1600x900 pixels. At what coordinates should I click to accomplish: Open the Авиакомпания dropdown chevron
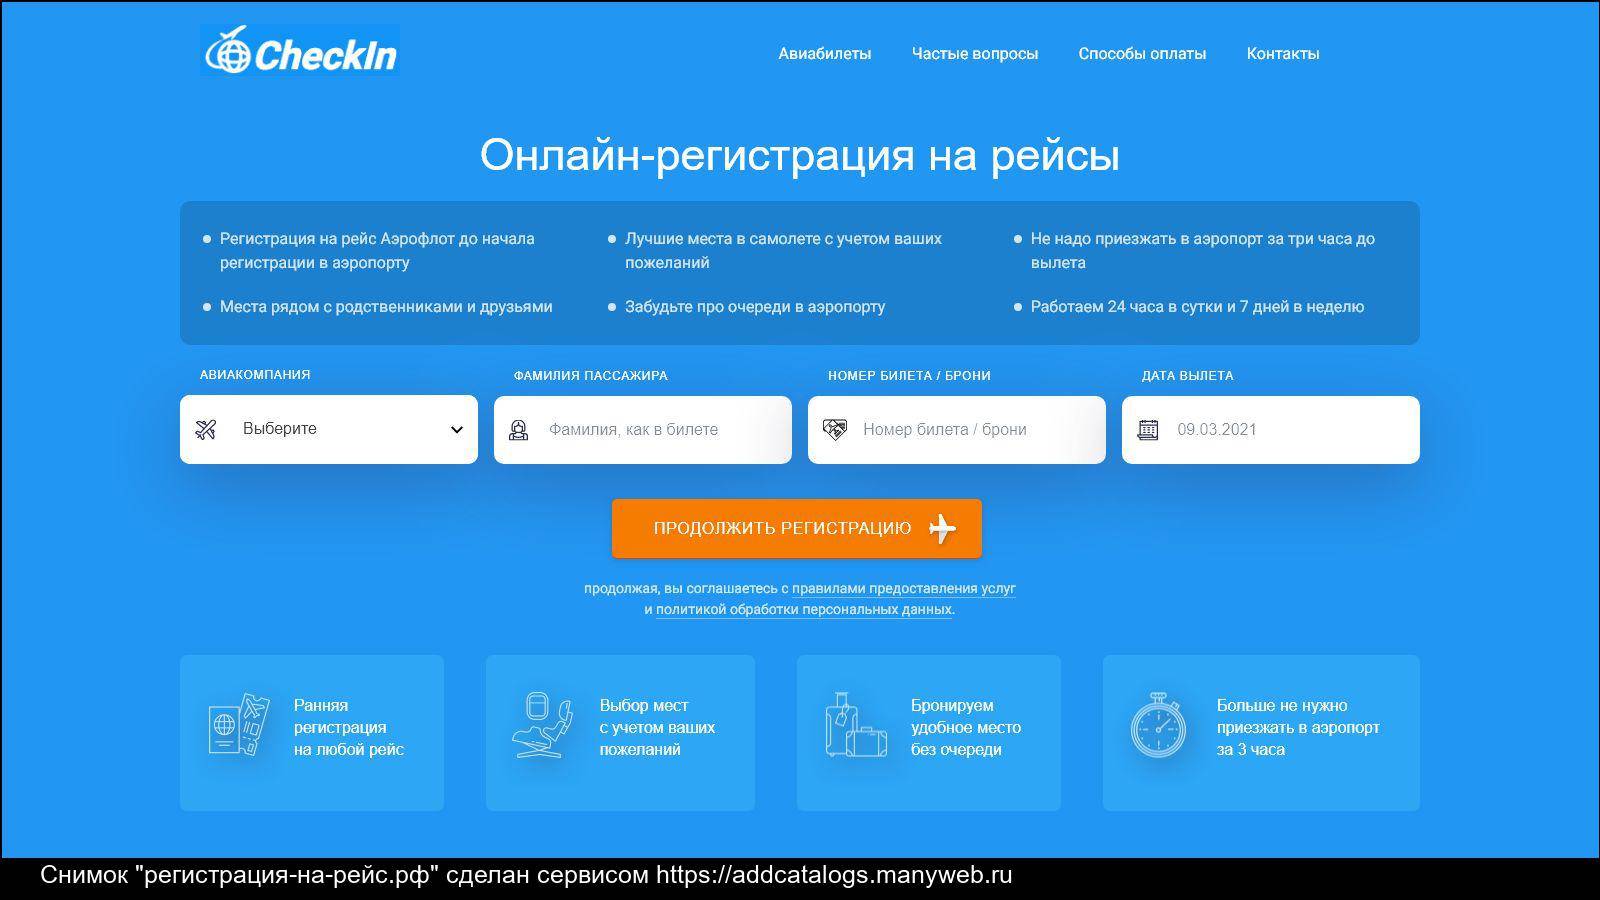(x=457, y=430)
